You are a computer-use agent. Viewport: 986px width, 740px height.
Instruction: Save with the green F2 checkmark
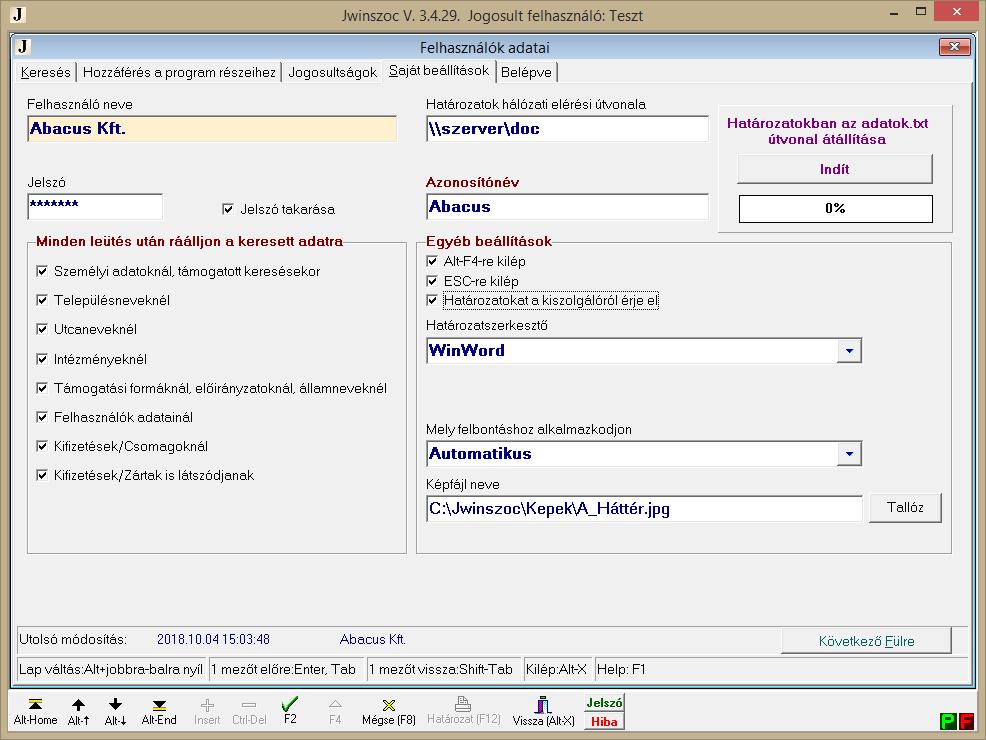[x=290, y=710]
